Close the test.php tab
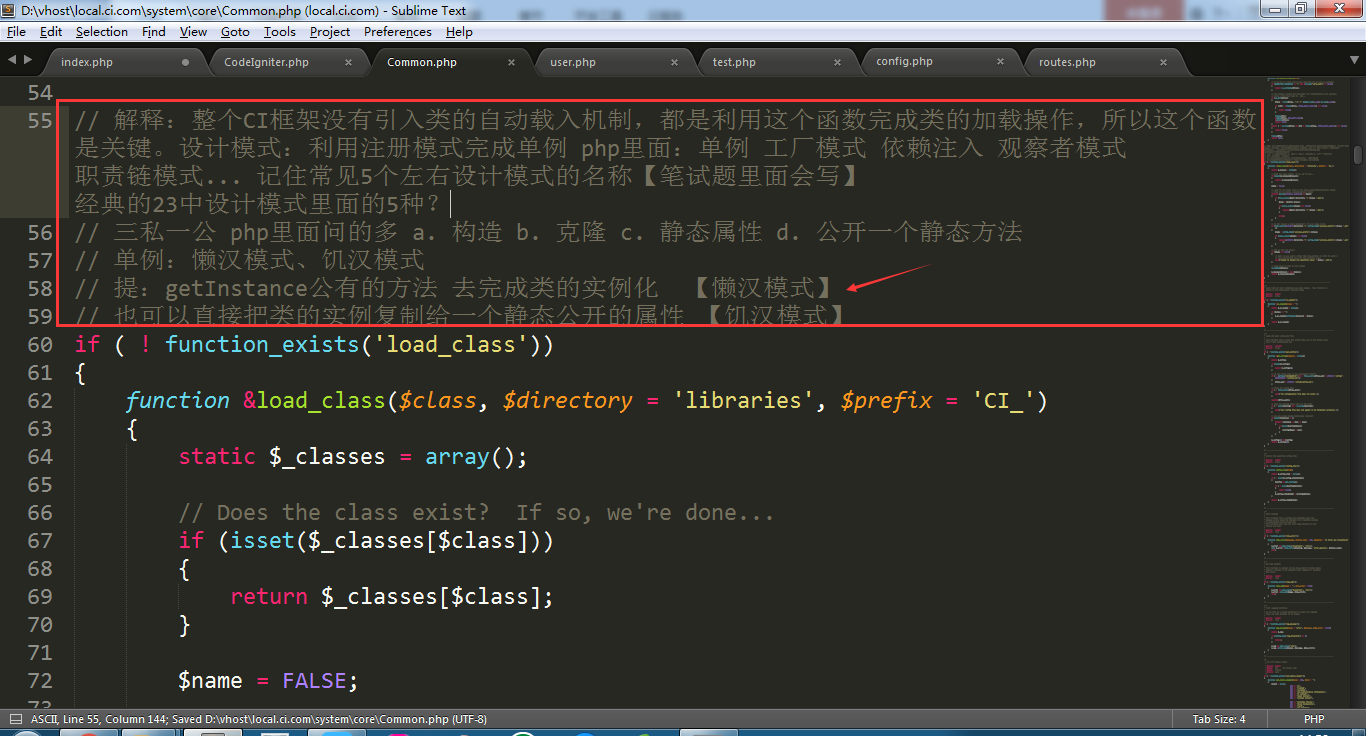Viewport: 1366px width, 736px height. coord(837,62)
